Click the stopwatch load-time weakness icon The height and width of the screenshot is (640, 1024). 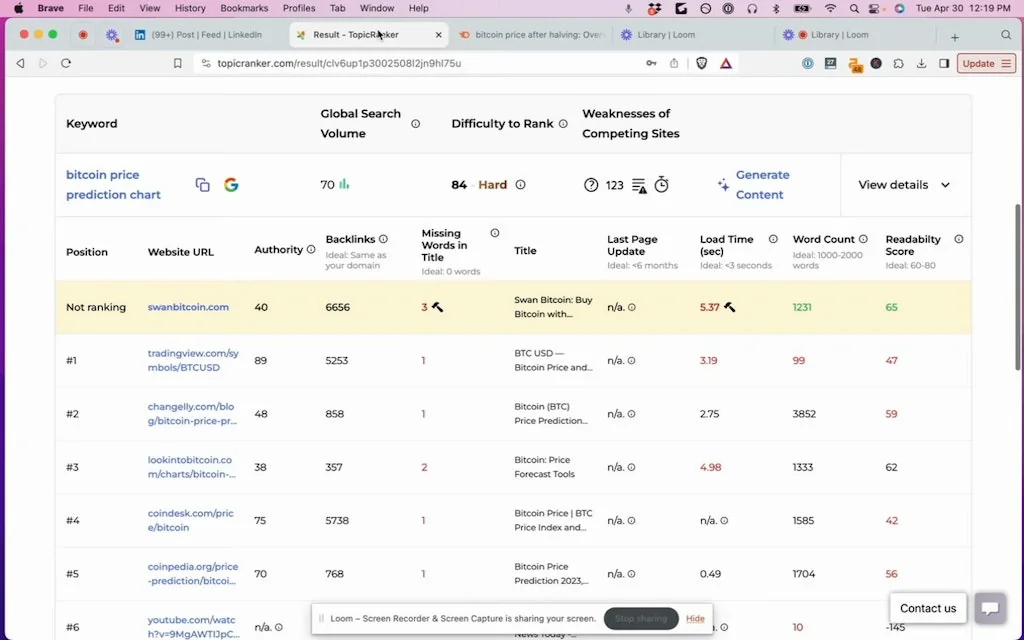pyautogui.click(x=662, y=185)
